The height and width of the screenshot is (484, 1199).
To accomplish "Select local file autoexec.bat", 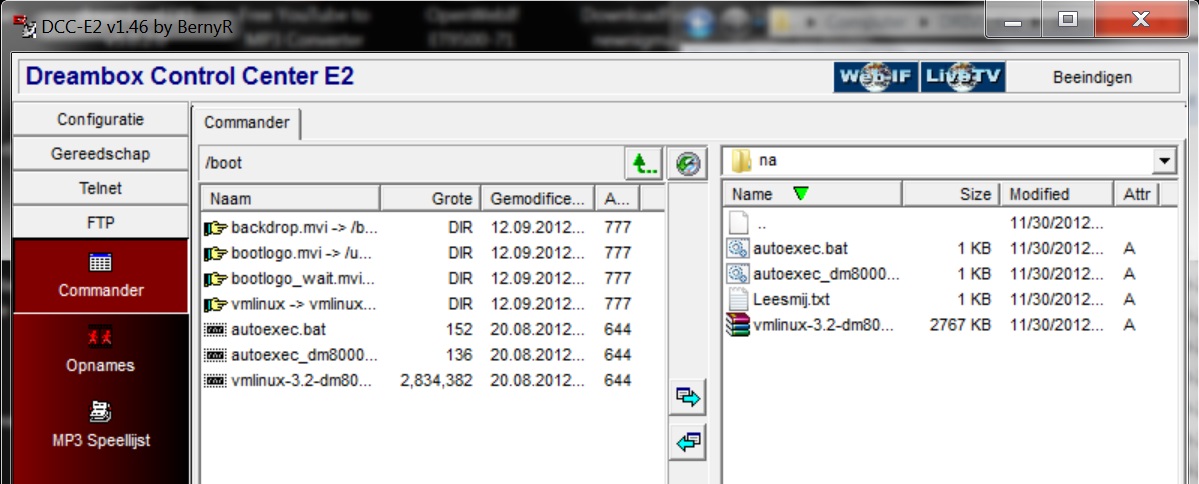I will click(x=801, y=248).
